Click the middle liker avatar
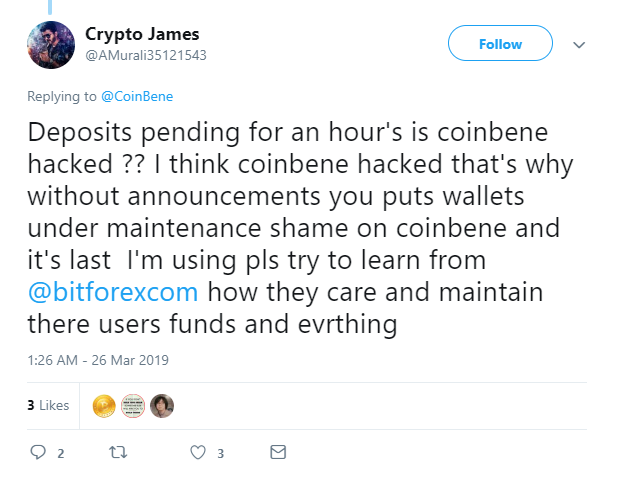Viewport: 622px width, 480px height. 133,406
